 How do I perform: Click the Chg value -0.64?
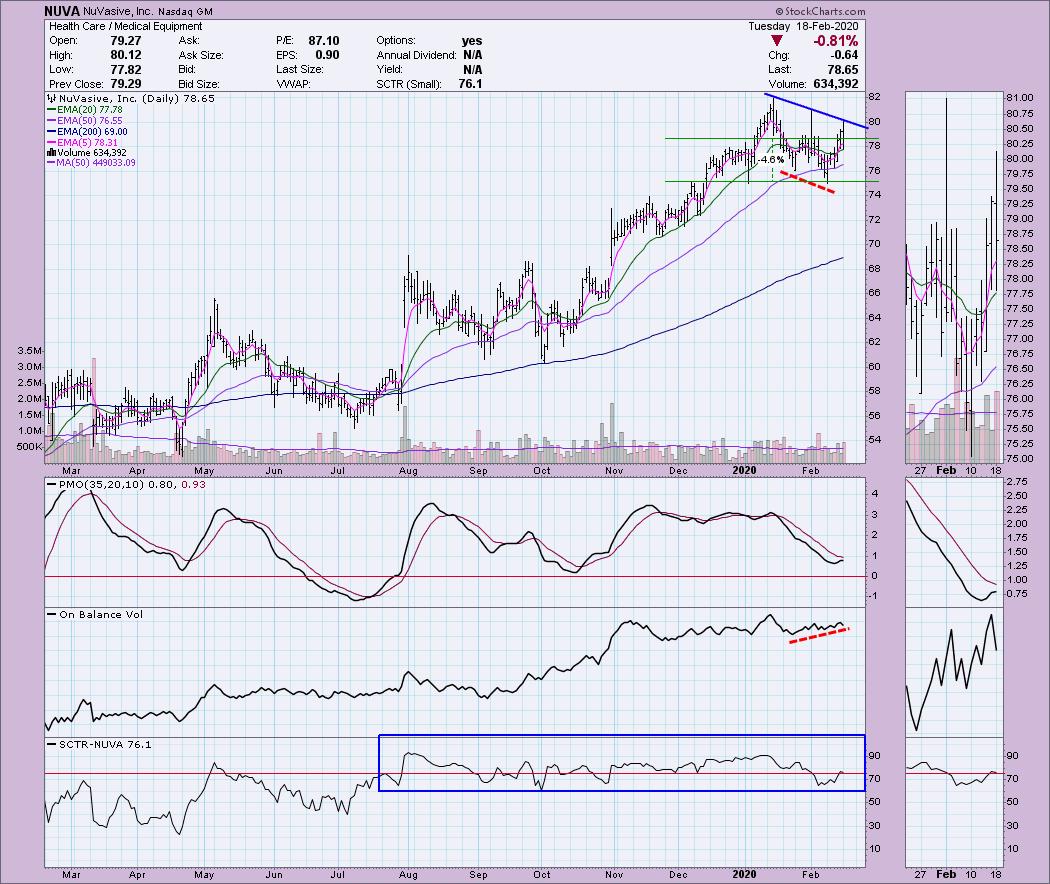pos(844,55)
